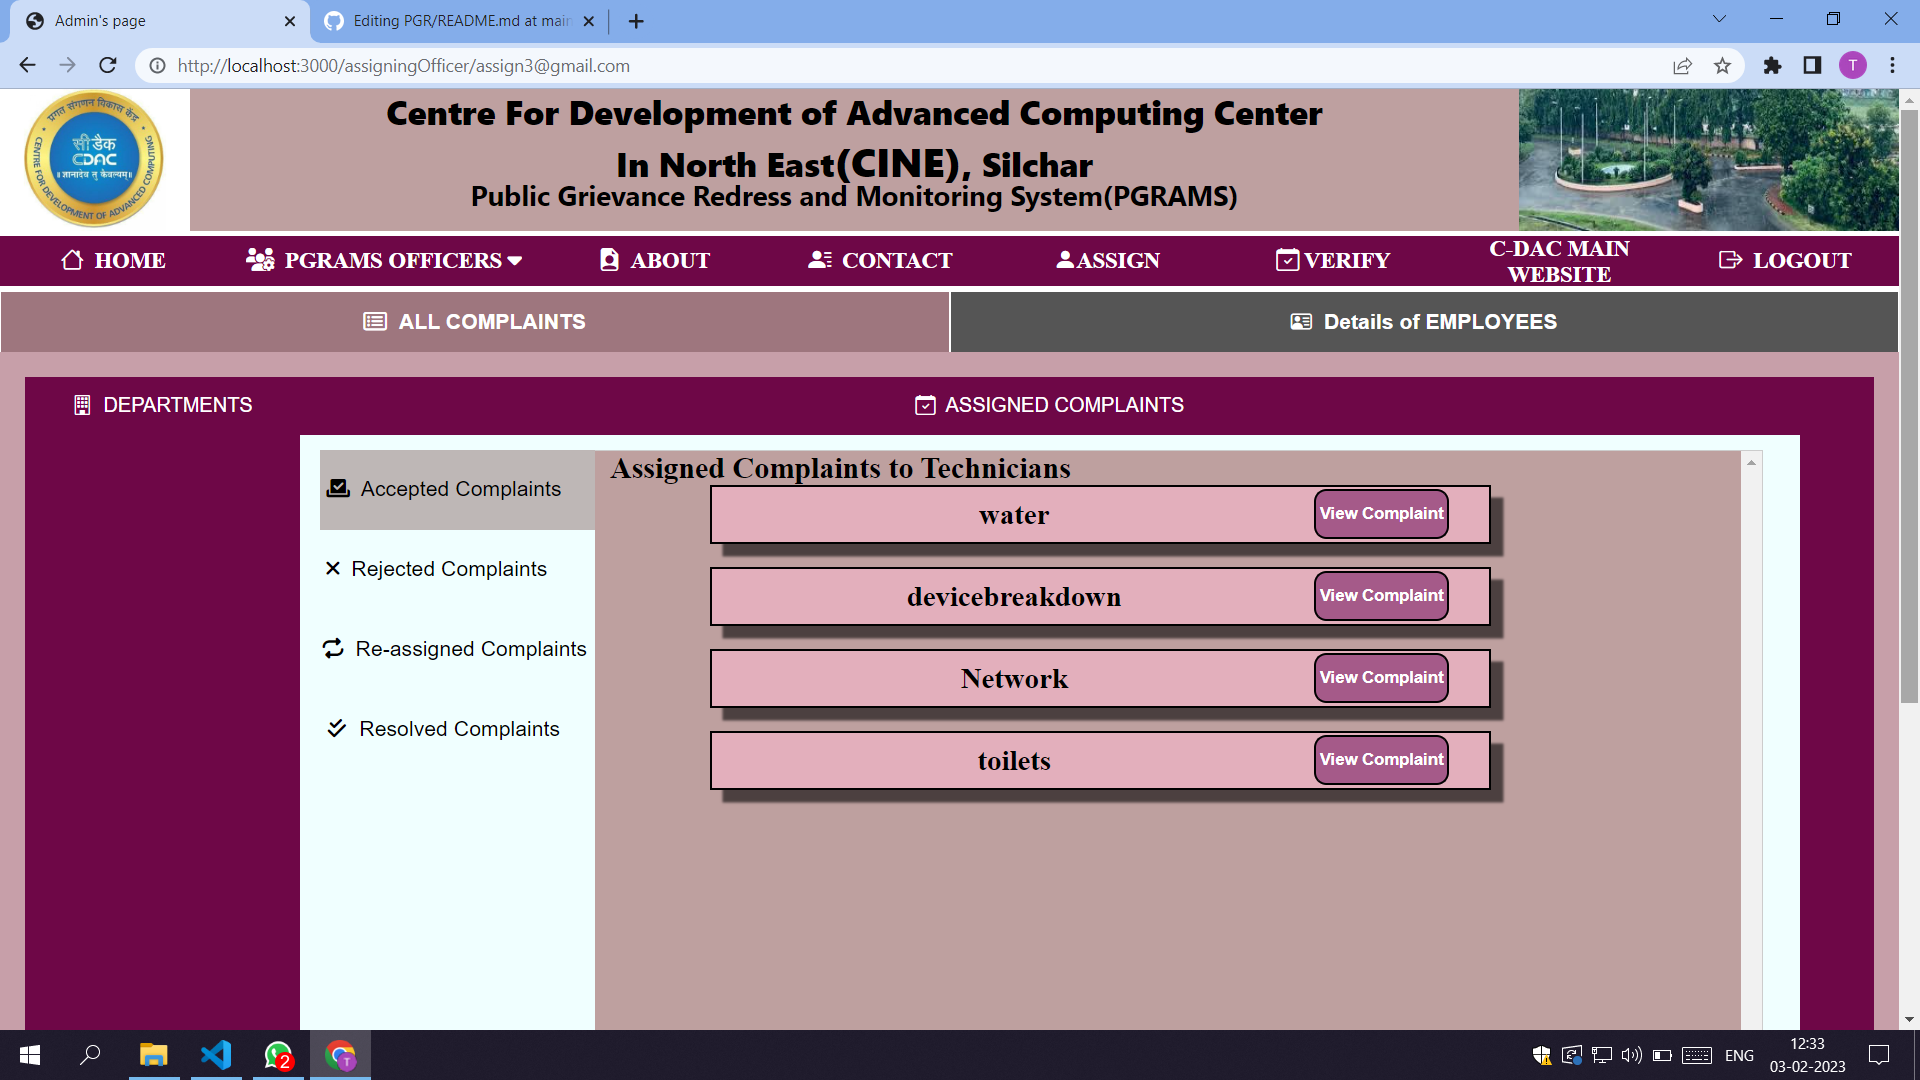This screenshot has width=1920, height=1080.
Task: View Complaint for devicebreakdown
Action: 1380,596
